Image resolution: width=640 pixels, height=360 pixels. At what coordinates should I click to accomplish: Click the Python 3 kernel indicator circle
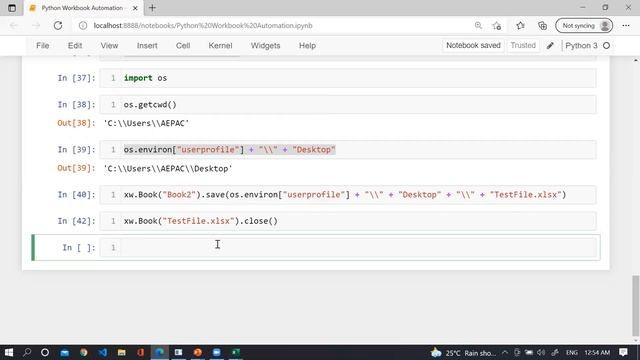pyautogui.click(x=606, y=46)
